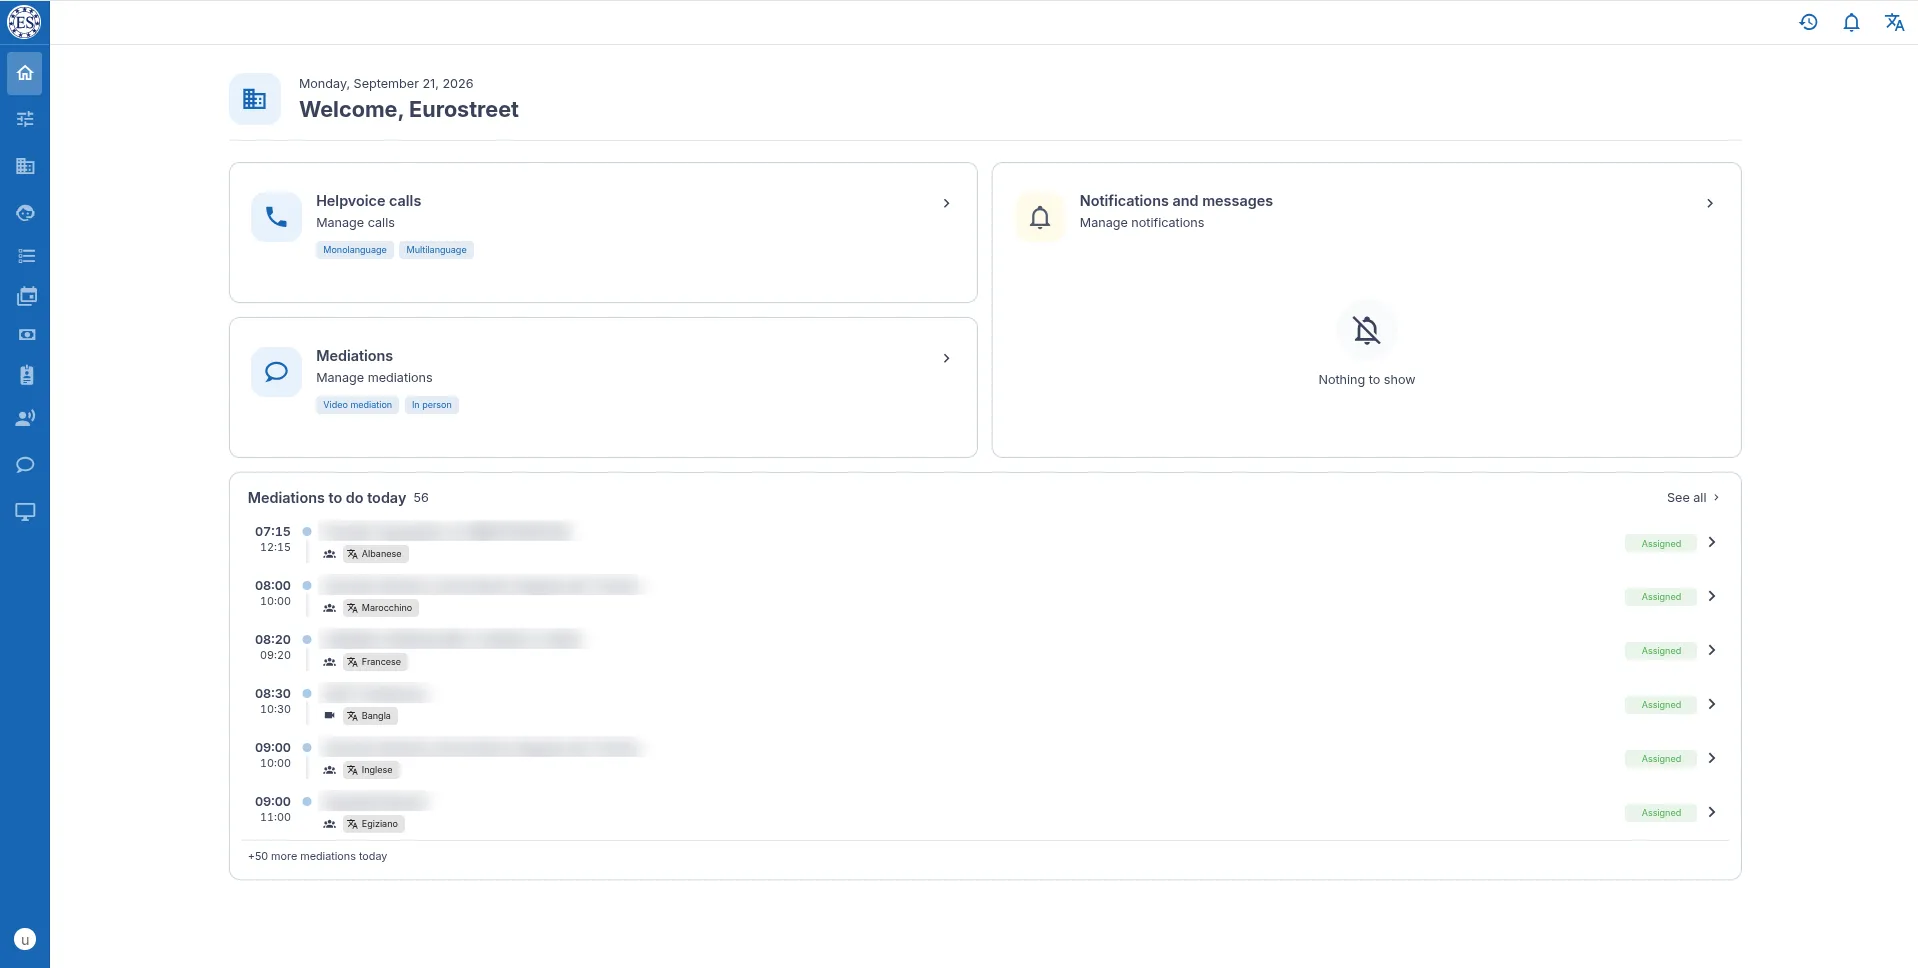
Task: Click the 'Nothing to show' muted bell icon
Action: (x=1366, y=330)
